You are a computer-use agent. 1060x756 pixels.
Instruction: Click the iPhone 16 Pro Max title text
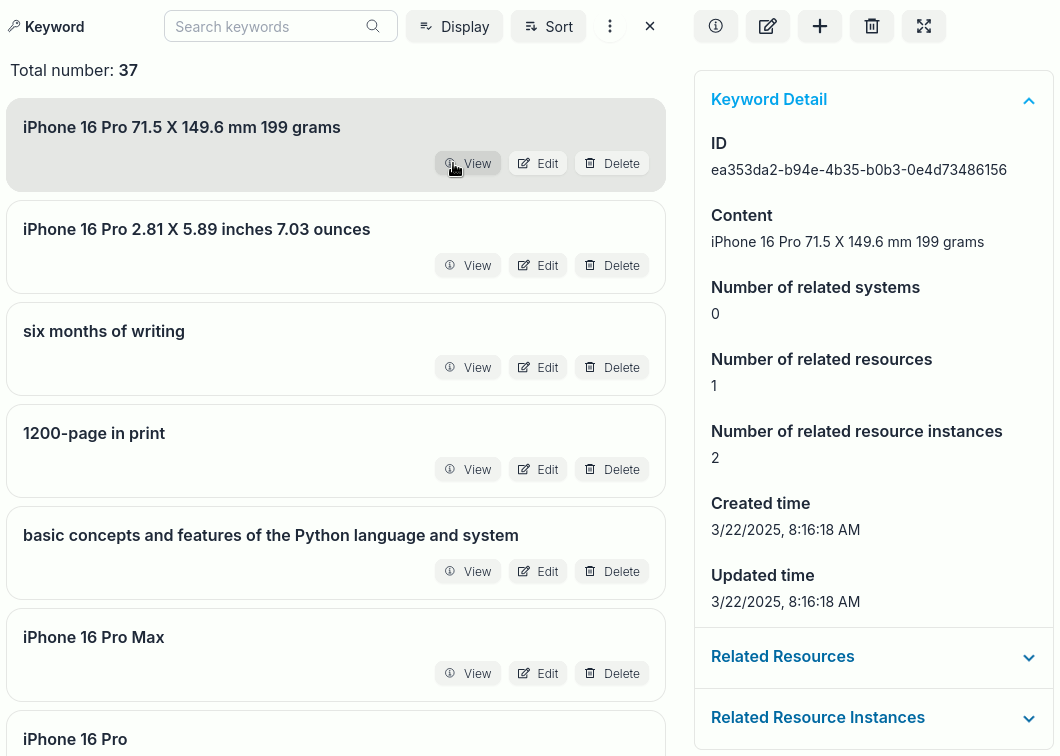[x=93, y=638]
